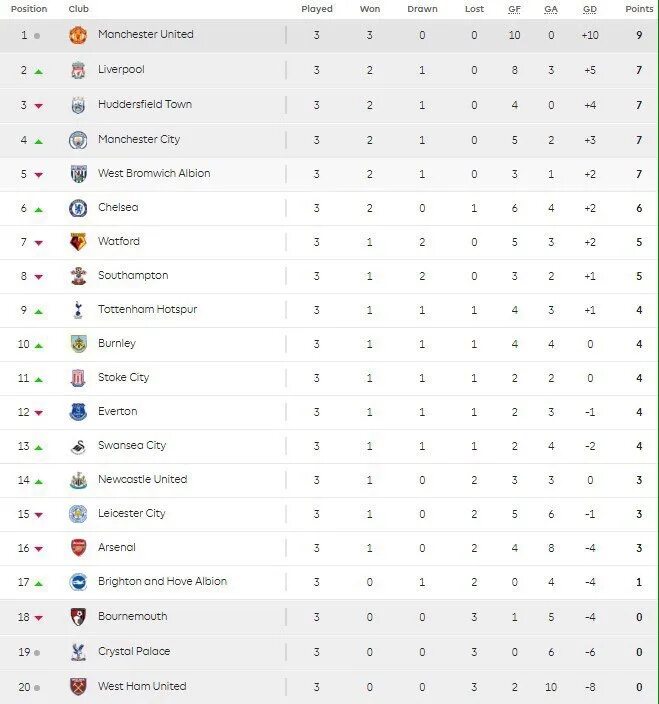
Task: Click the Crystal Palace crest icon
Action: coord(78,652)
